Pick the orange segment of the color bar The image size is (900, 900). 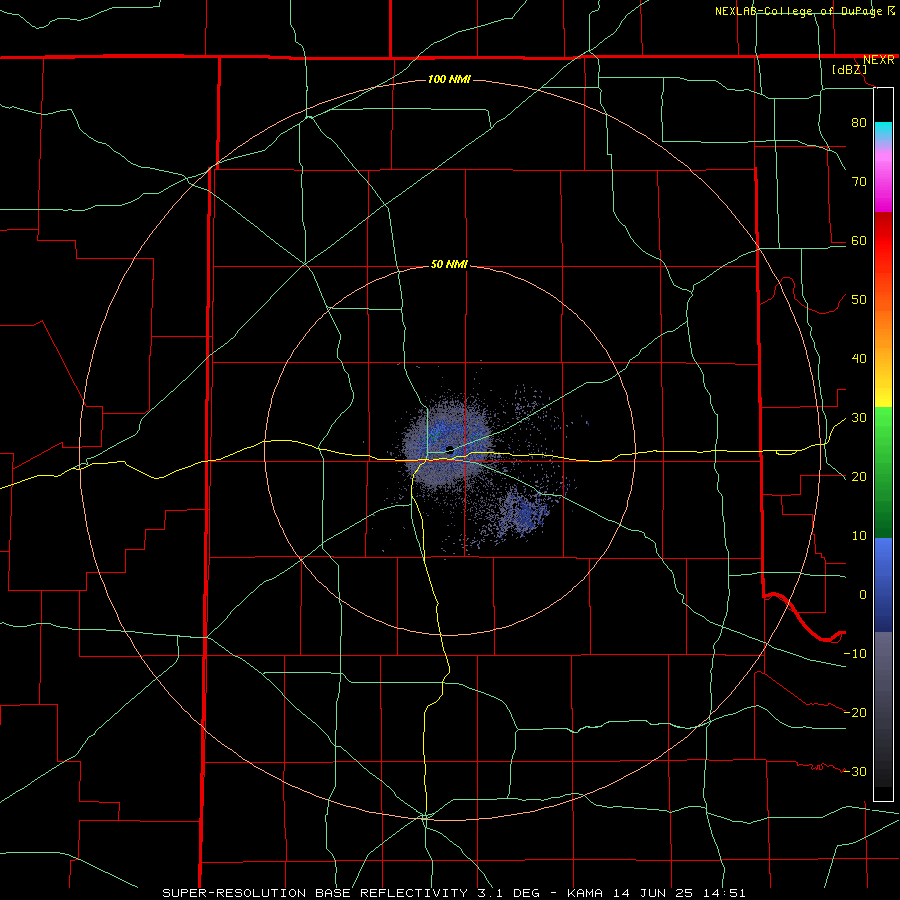point(883,339)
